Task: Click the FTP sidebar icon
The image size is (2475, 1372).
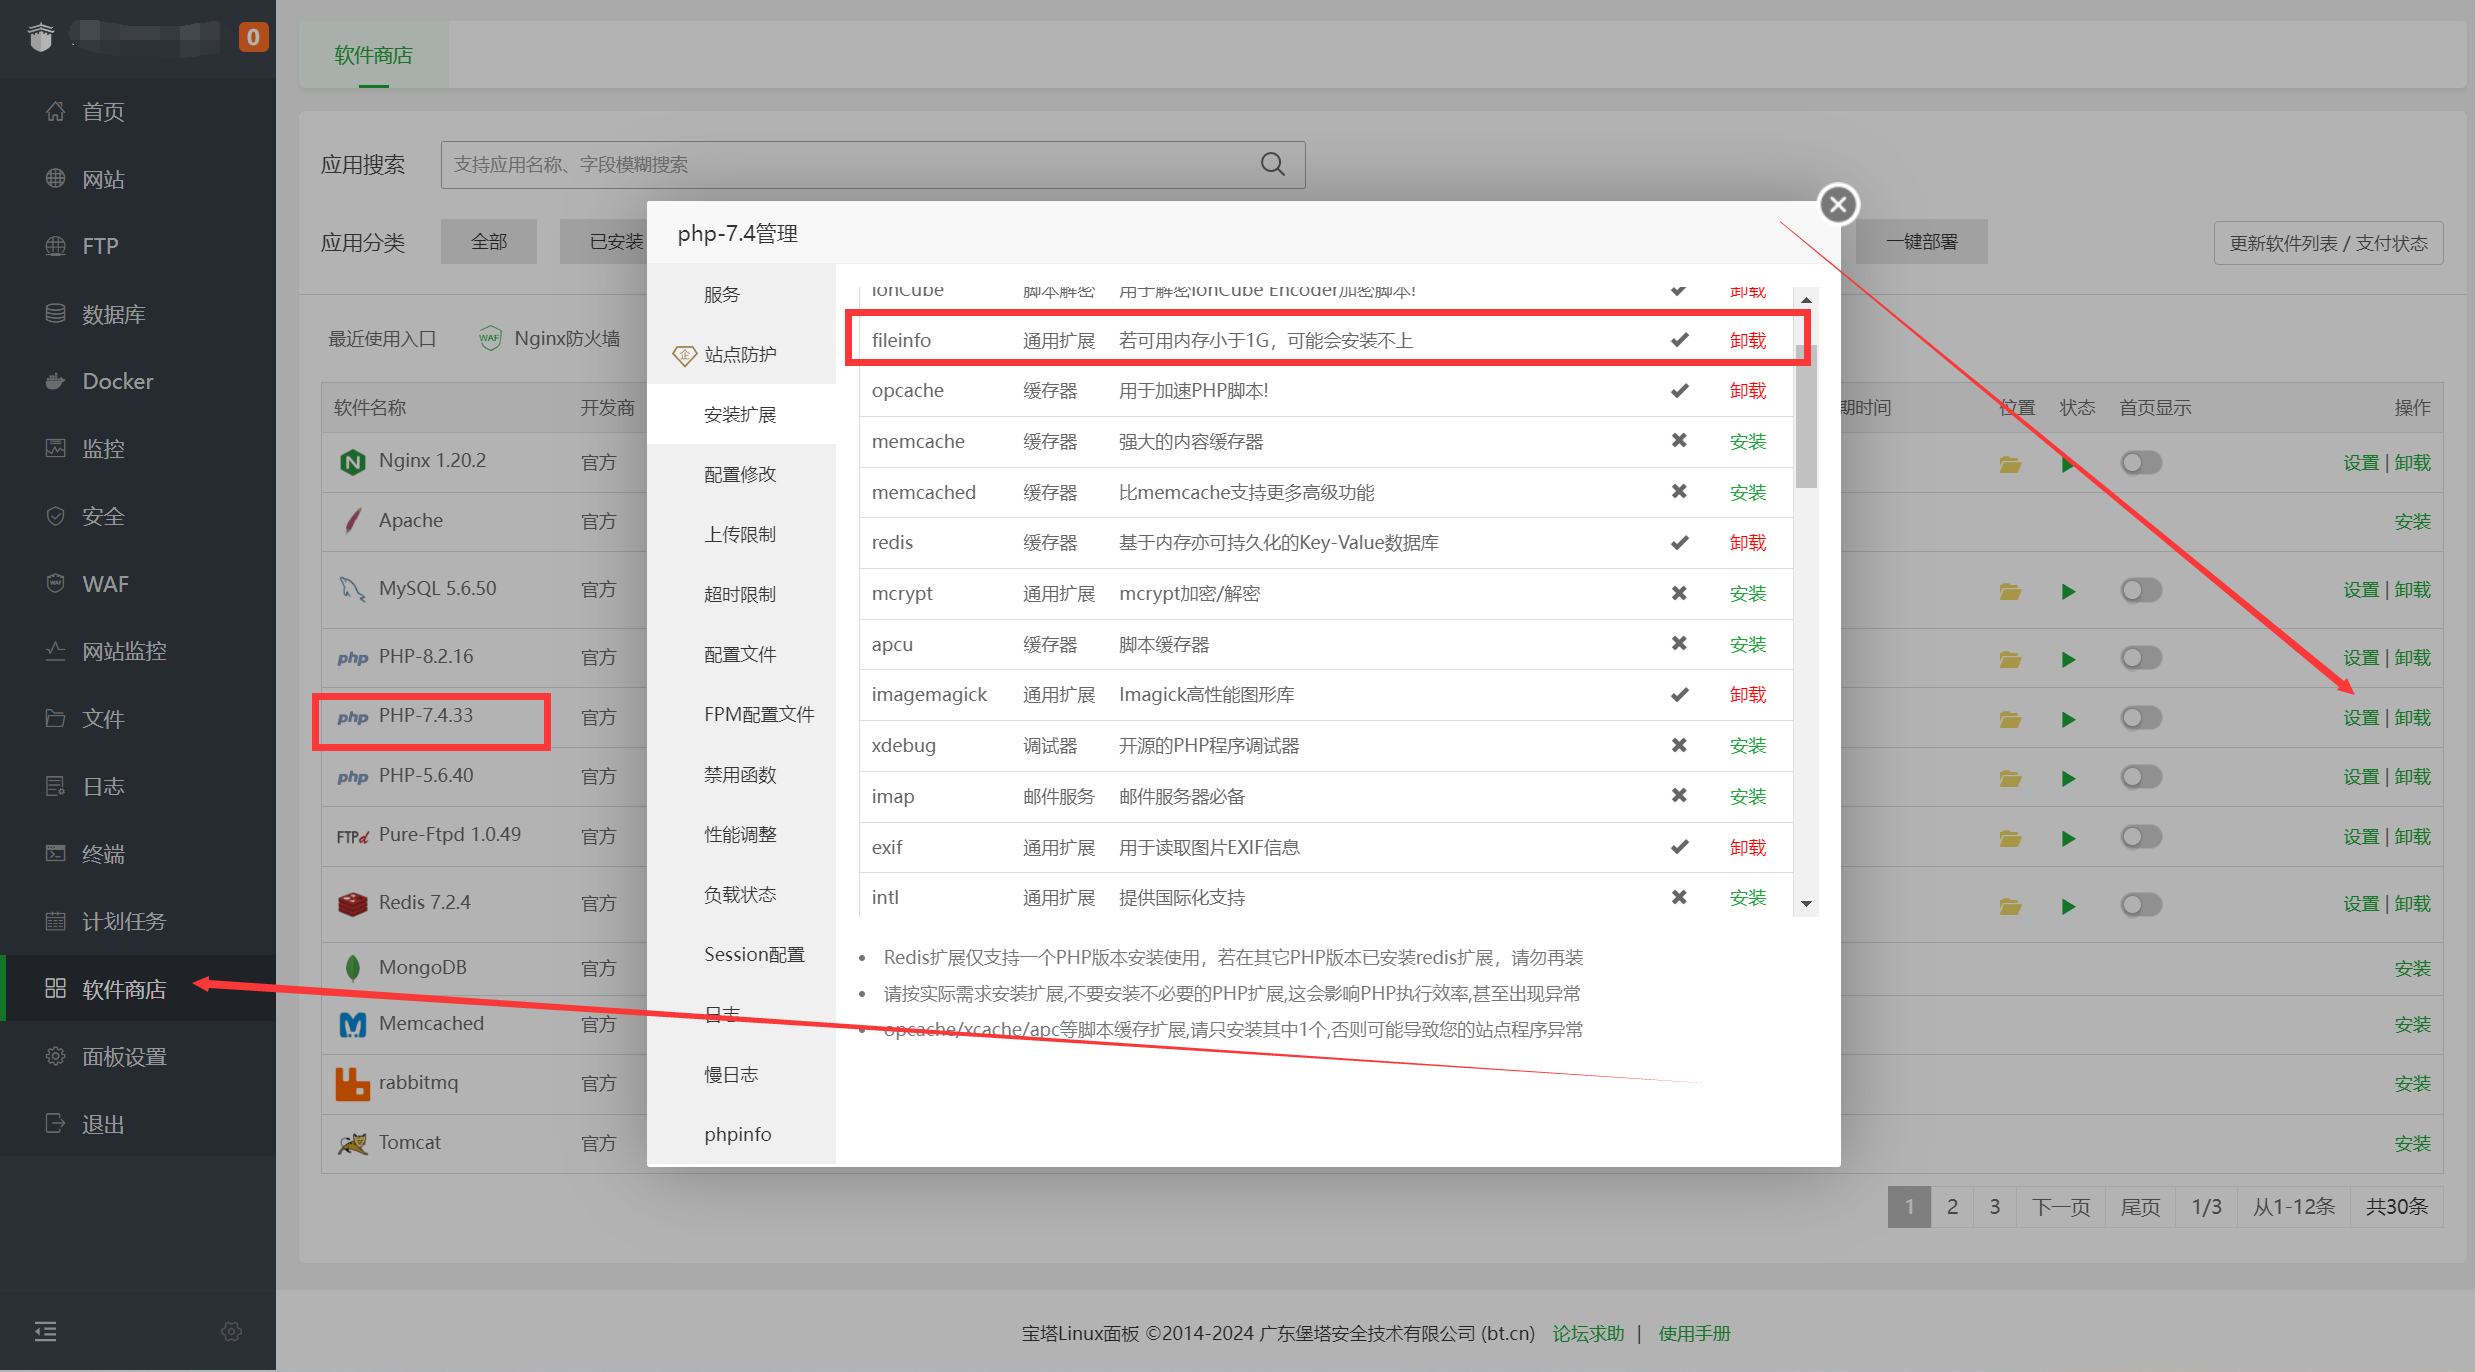Action: pos(56,246)
